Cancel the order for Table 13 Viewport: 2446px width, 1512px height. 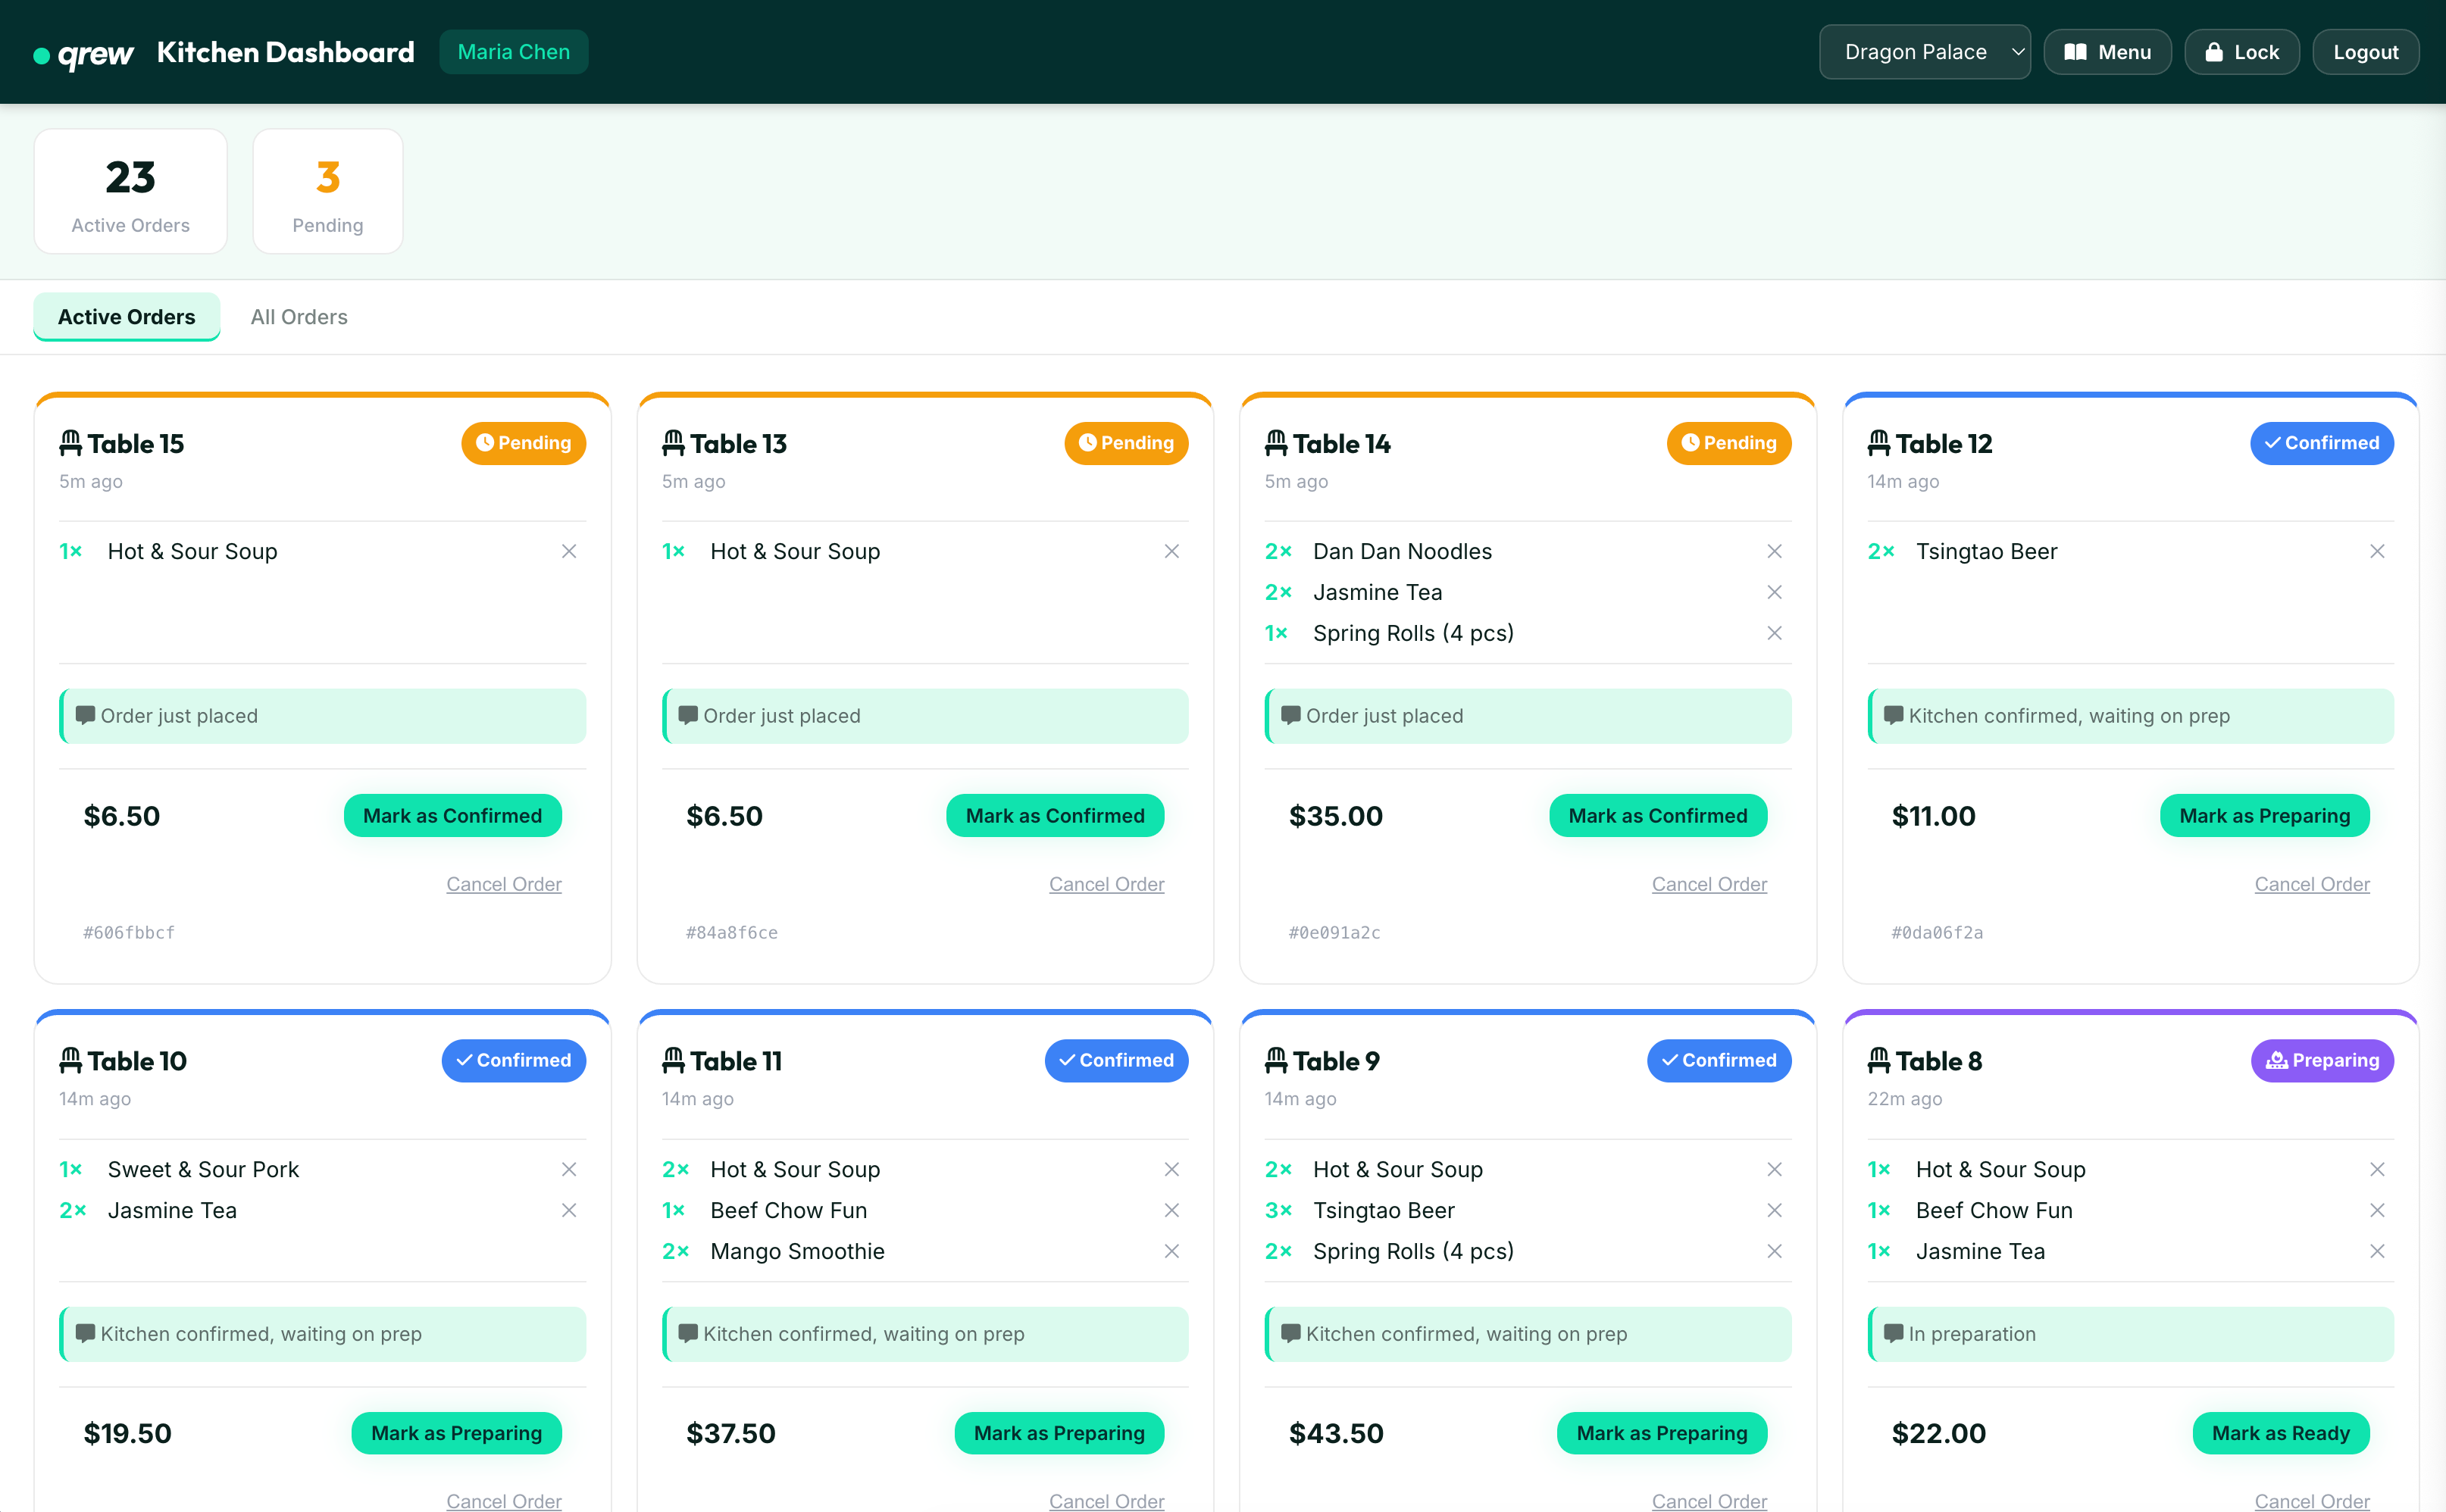click(1106, 884)
